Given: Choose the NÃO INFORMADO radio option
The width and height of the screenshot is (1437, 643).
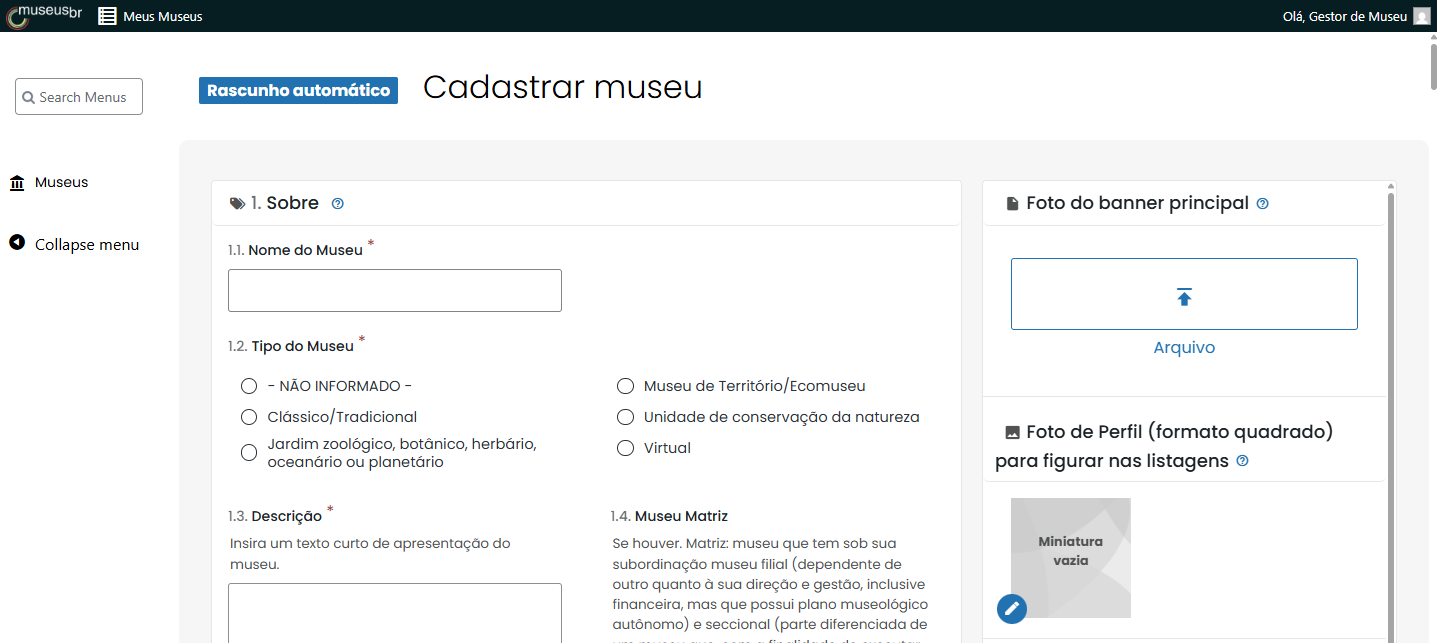Looking at the screenshot, I should [249, 386].
